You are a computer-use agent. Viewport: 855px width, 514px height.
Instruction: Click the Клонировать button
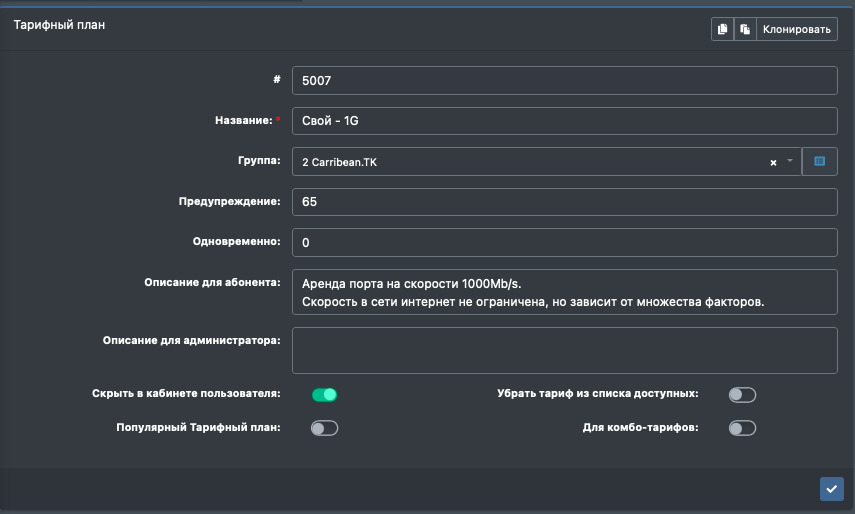coord(797,29)
